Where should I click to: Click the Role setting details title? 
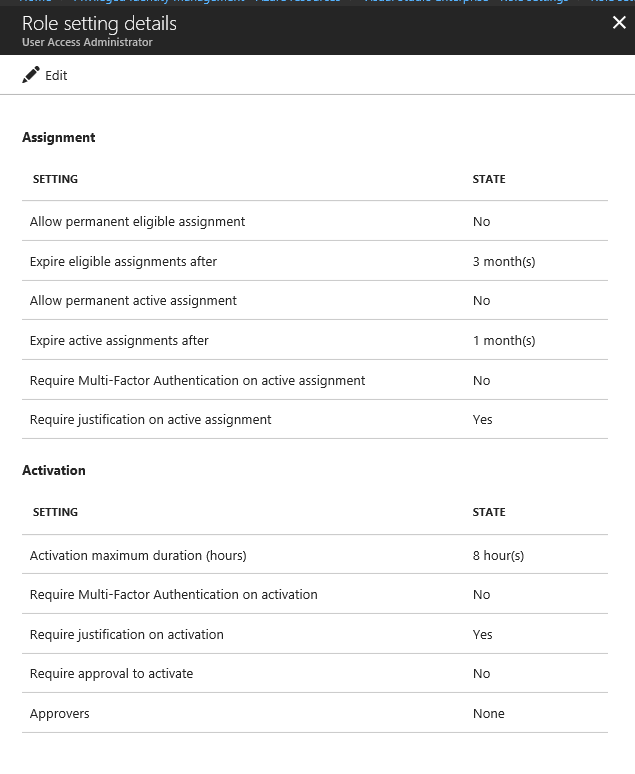(x=99, y=23)
